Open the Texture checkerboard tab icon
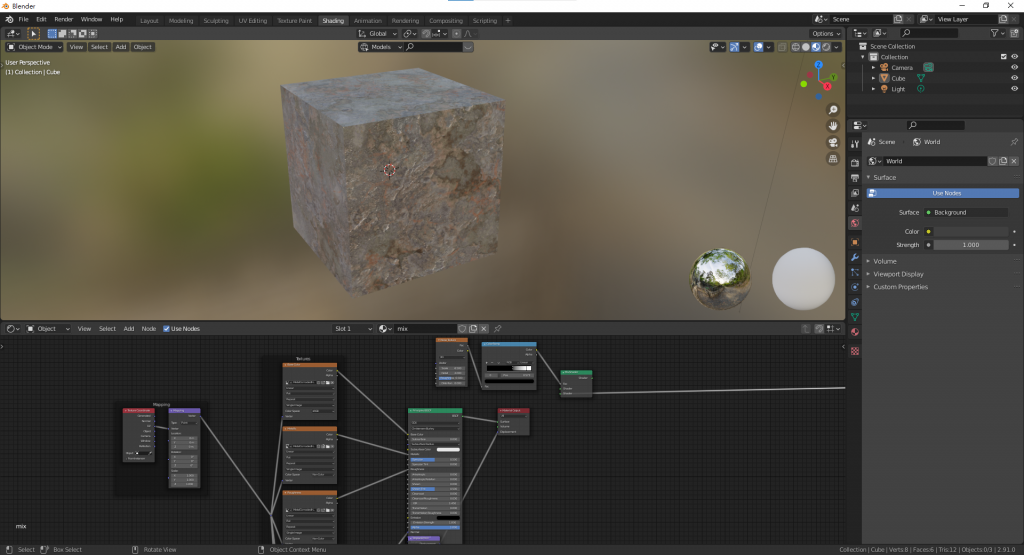This screenshot has height=555, width=1024. pyautogui.click(x=854, y=351)
